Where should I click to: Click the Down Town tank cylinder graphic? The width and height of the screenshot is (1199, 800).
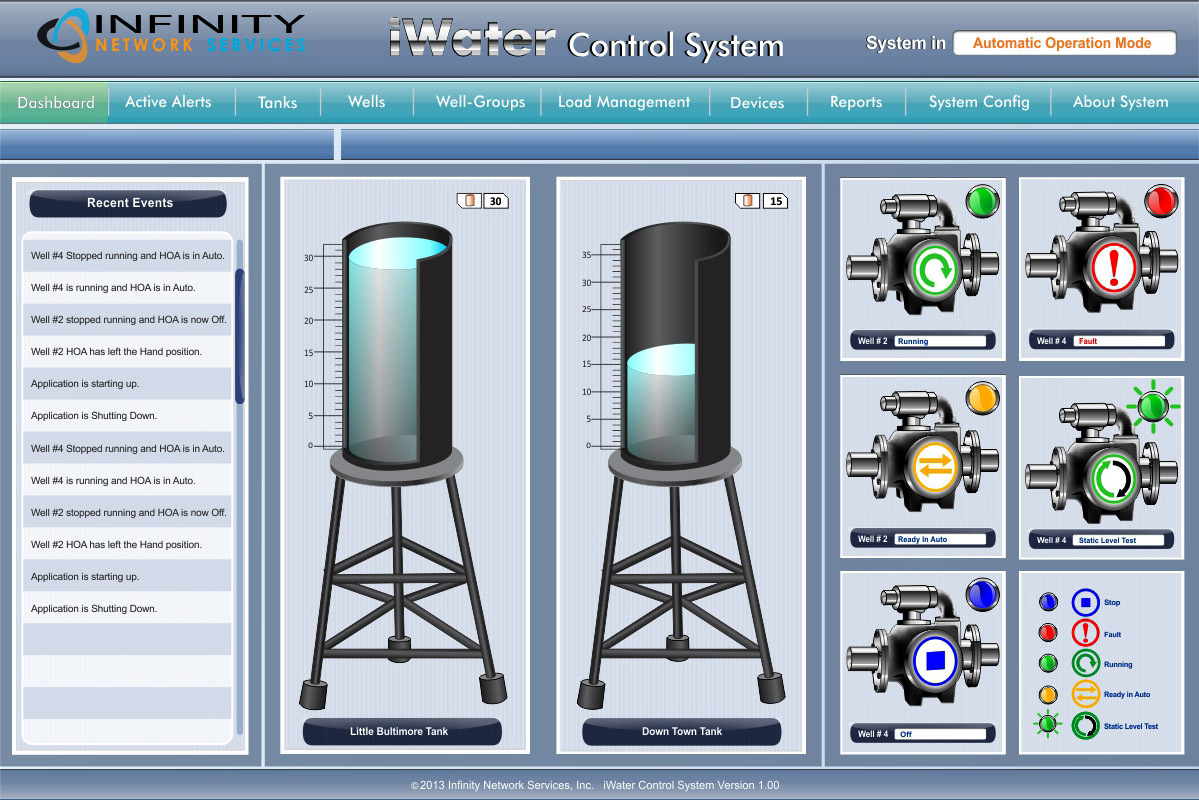[675, 345]
